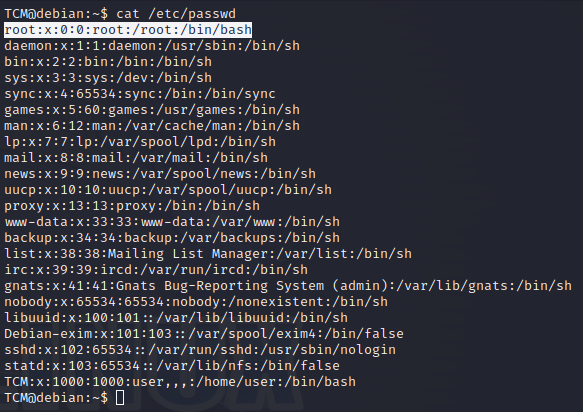Click the uucp user entry line
This screenshot has width=583, height=412.
pyautogui.click(x=168, y=190)
